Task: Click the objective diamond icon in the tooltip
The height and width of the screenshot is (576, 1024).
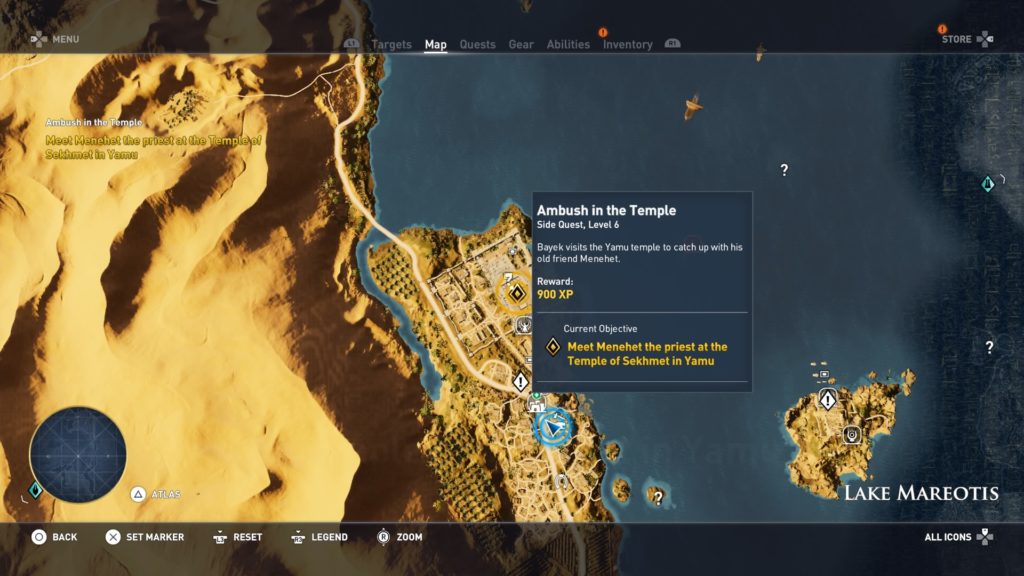Action: [x=552, y=347]
